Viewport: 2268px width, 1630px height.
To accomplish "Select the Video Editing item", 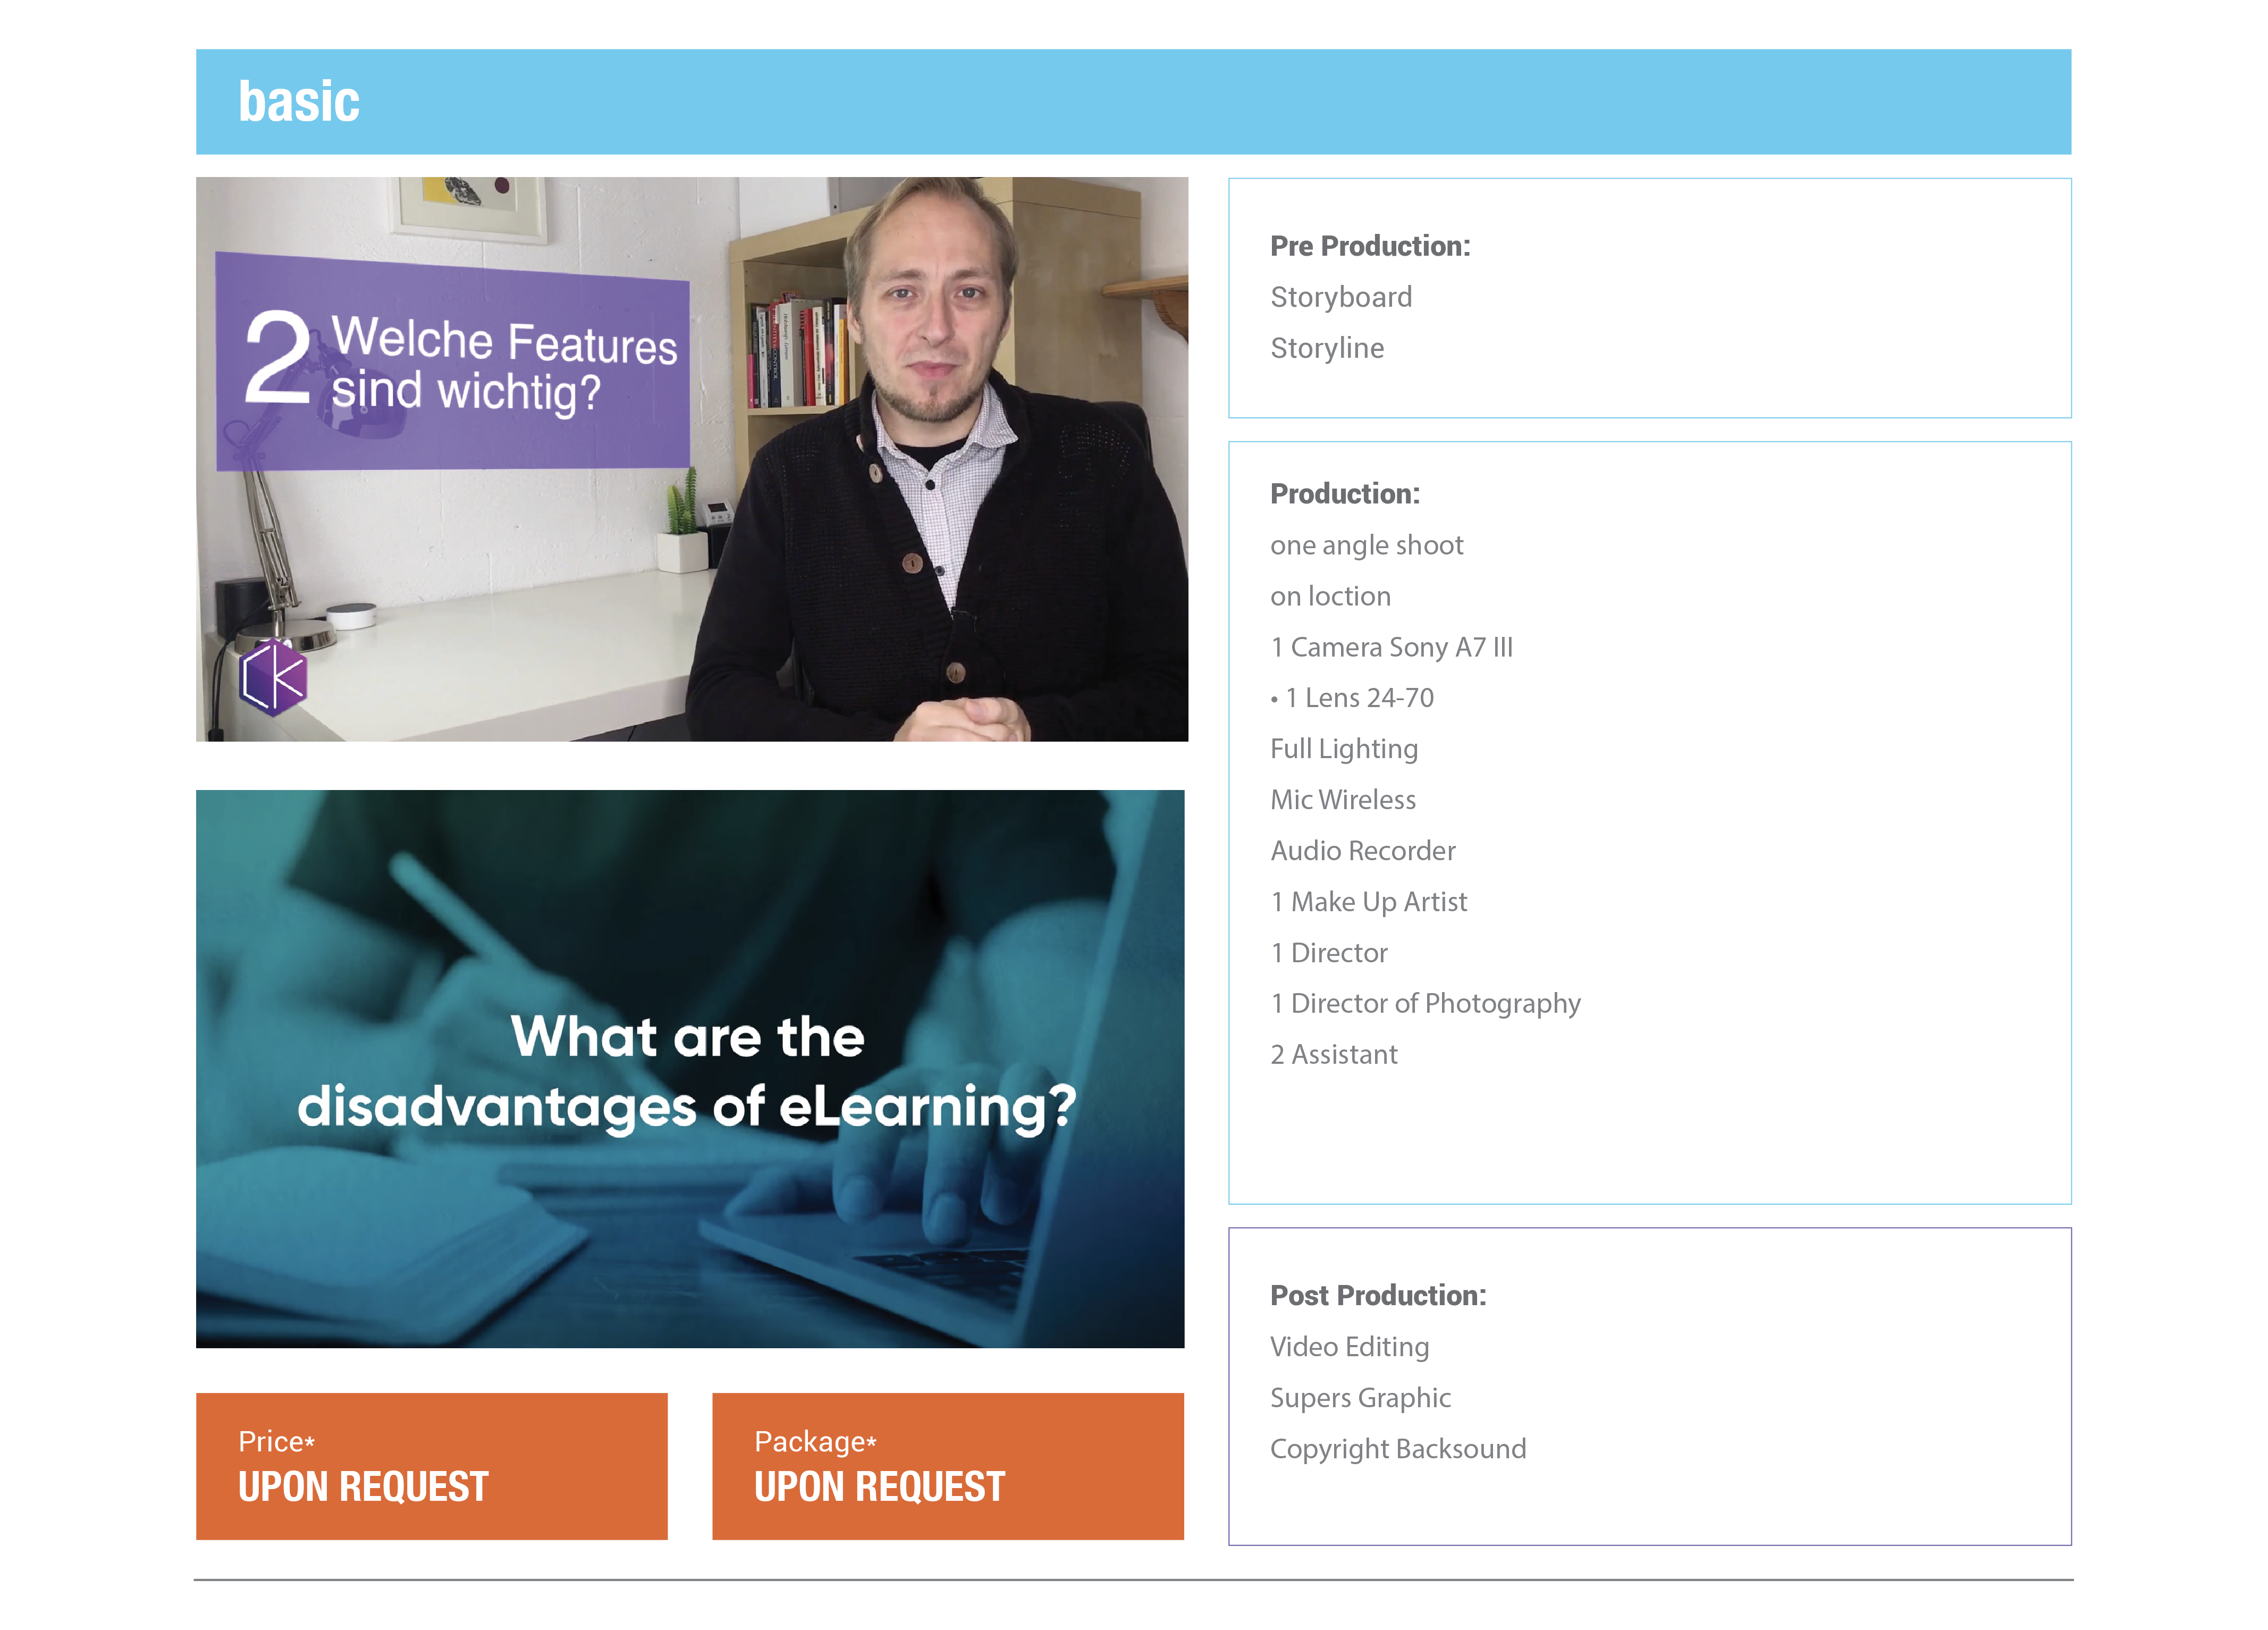I will point(1349,1347).
